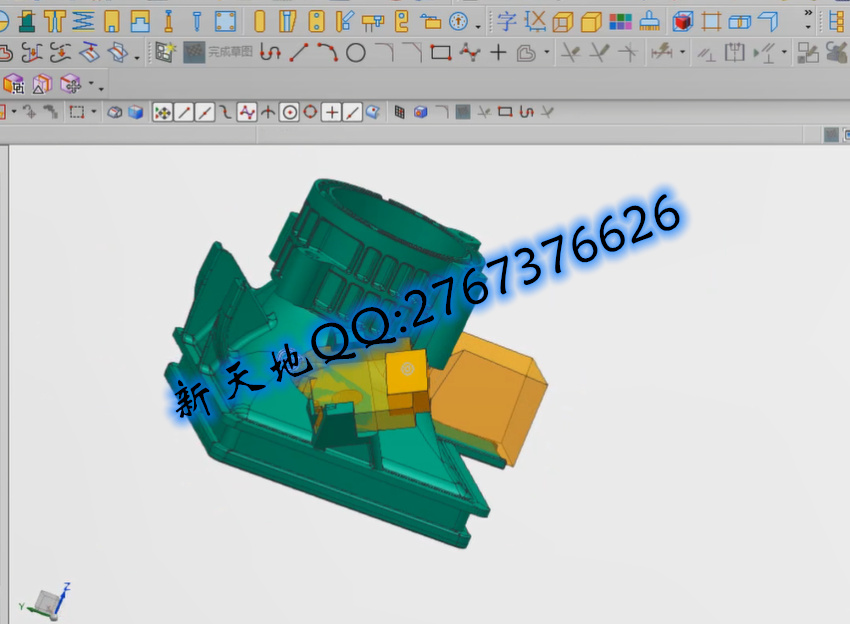
Task: Select the sketch Line tool
Action: coord(299,53)
